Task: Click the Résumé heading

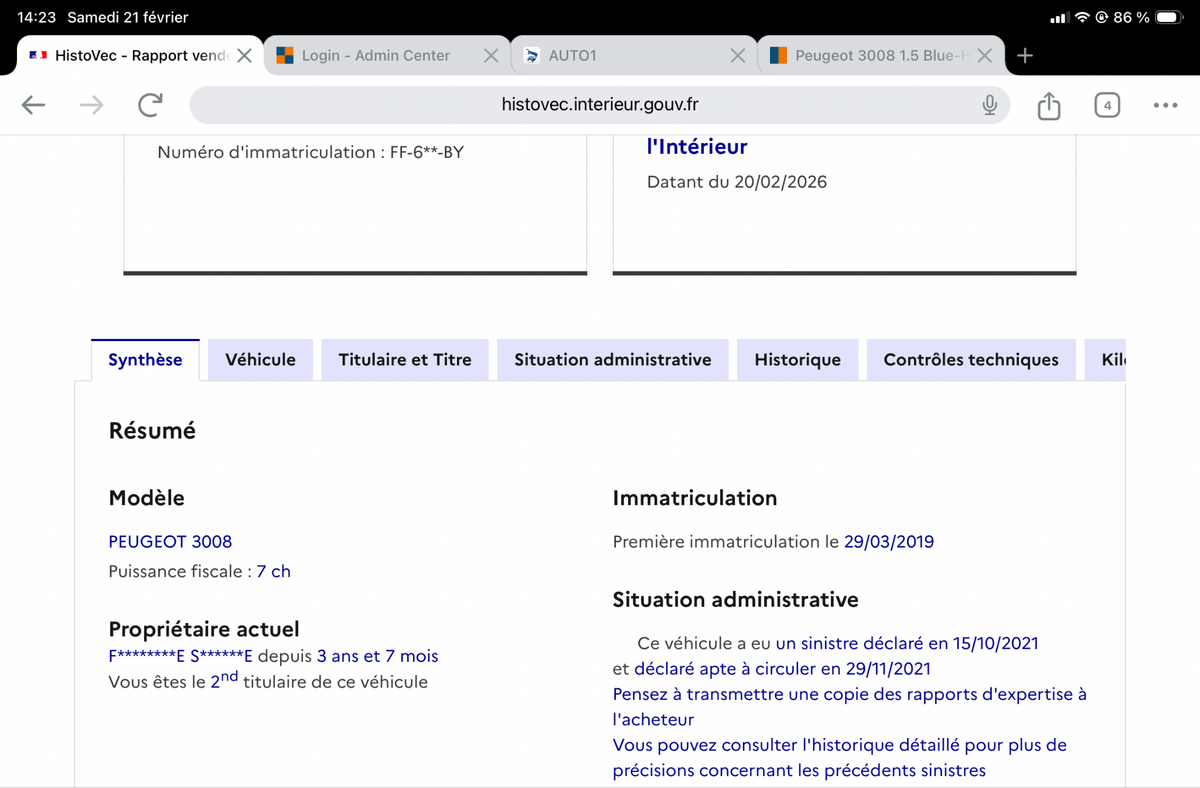Action: tap(152, 431)
